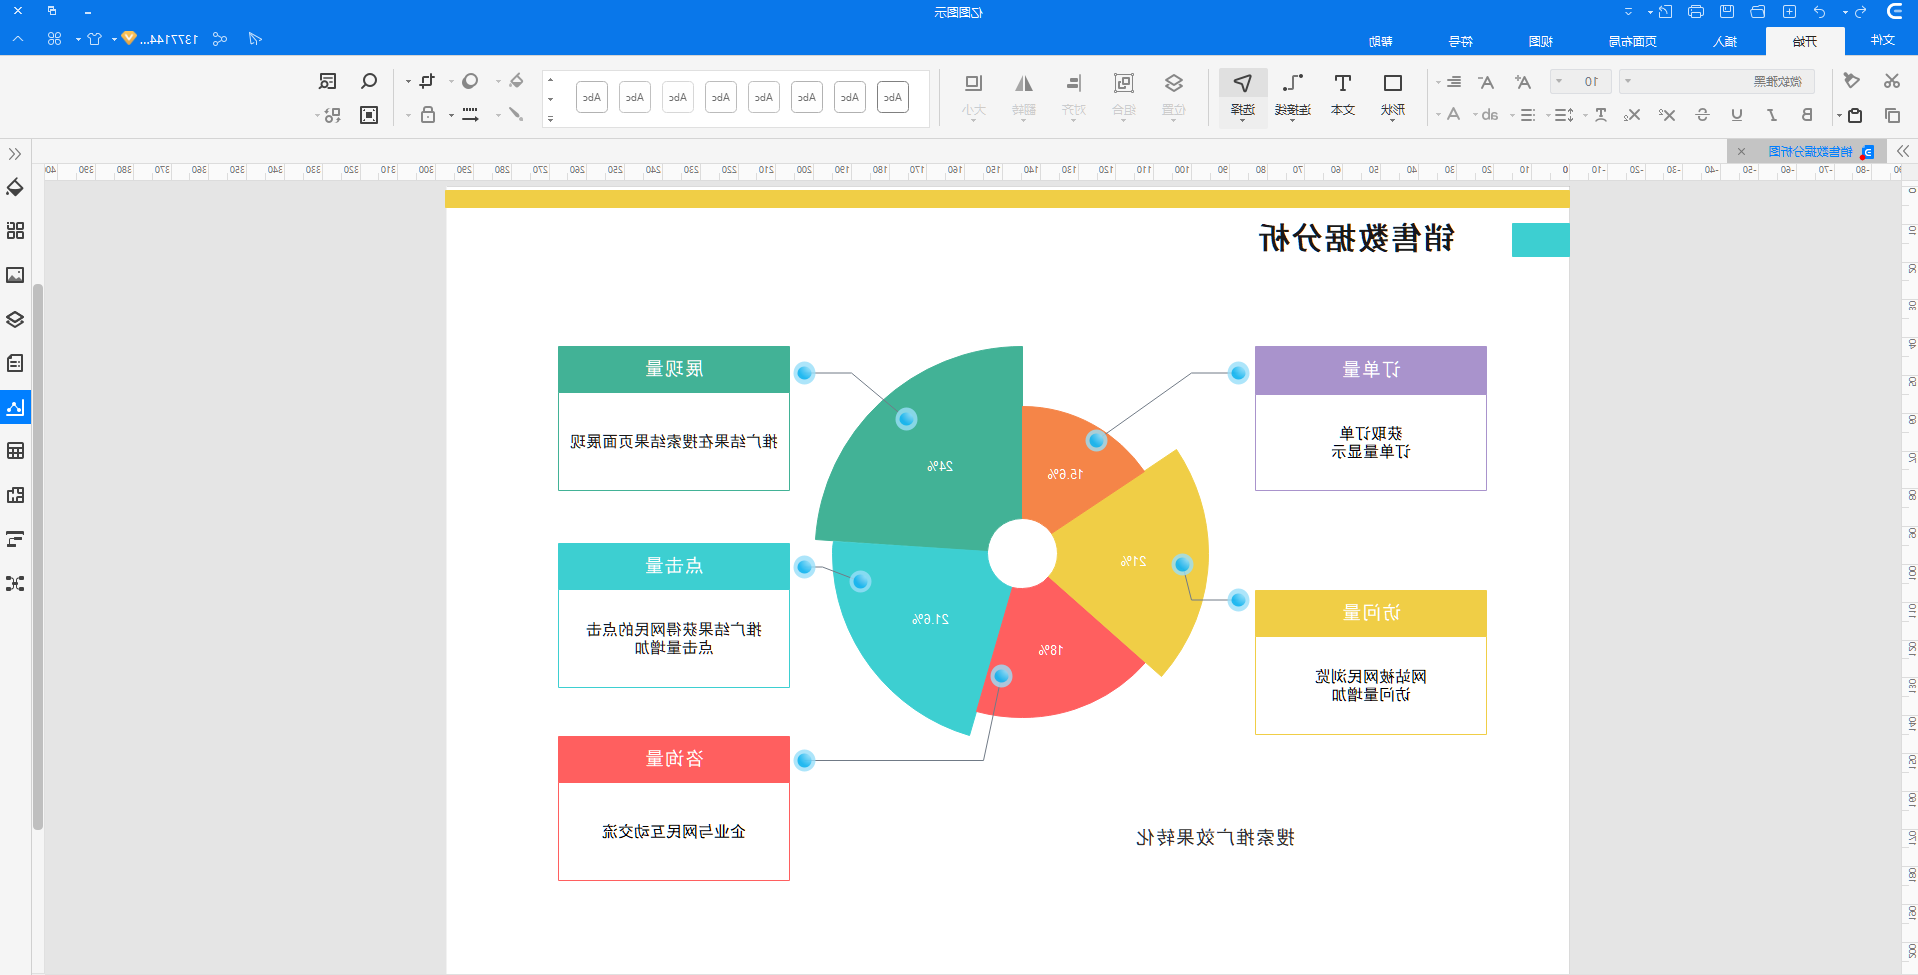The height and width of the screenshot is (975, 1918).
Task: Select the yellow 访问量 header box
Action: pos(1371,613)
